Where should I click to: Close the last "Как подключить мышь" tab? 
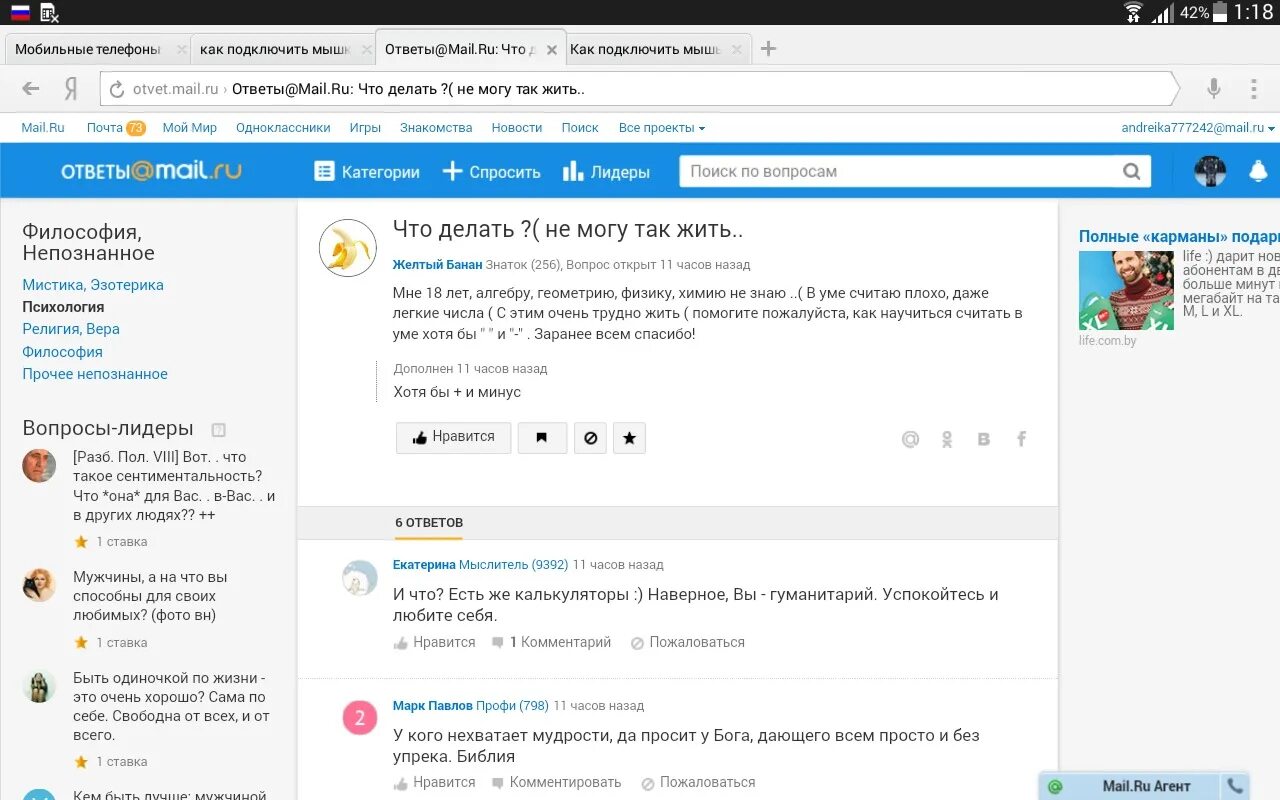736,49
